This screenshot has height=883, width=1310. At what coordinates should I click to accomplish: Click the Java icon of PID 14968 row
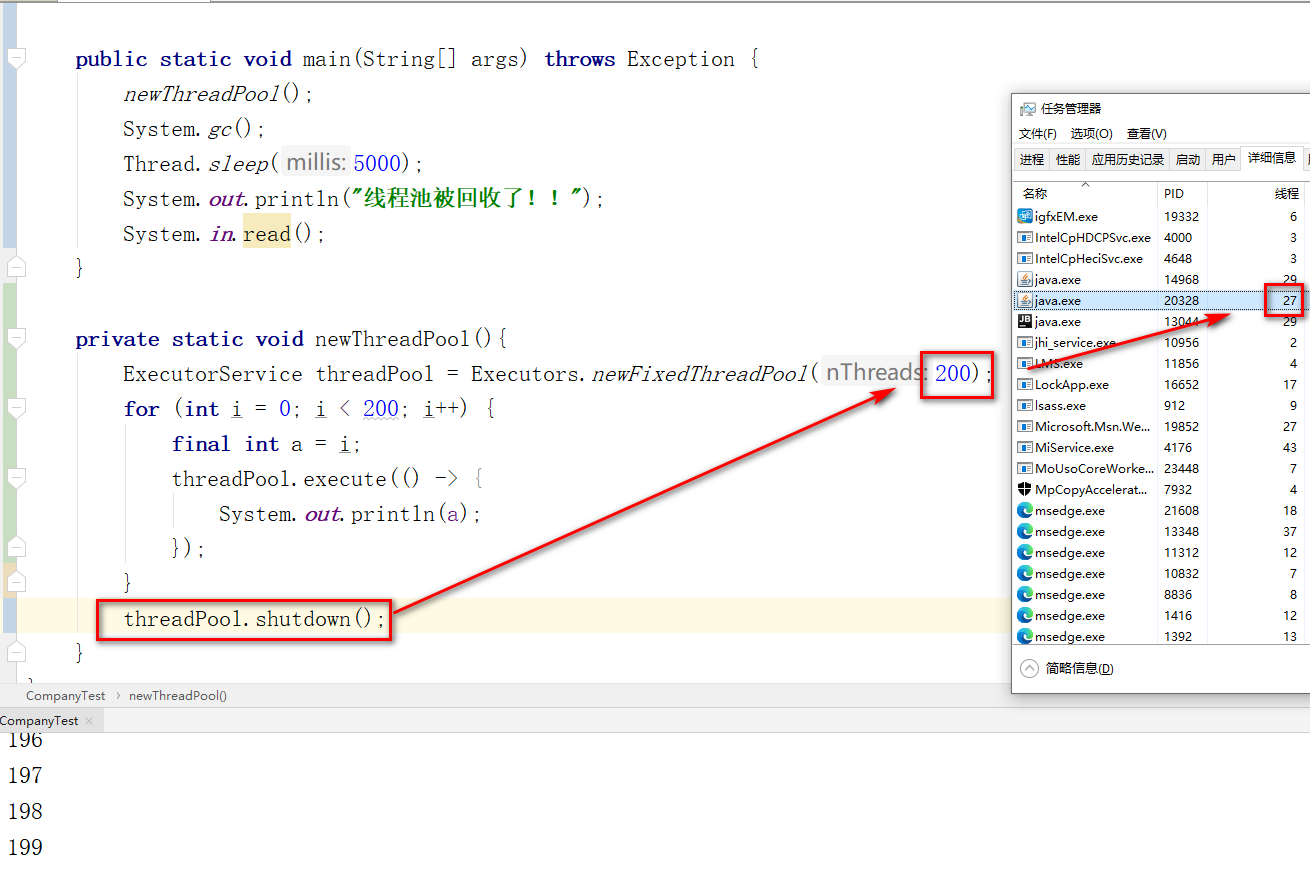(1024, 279)
